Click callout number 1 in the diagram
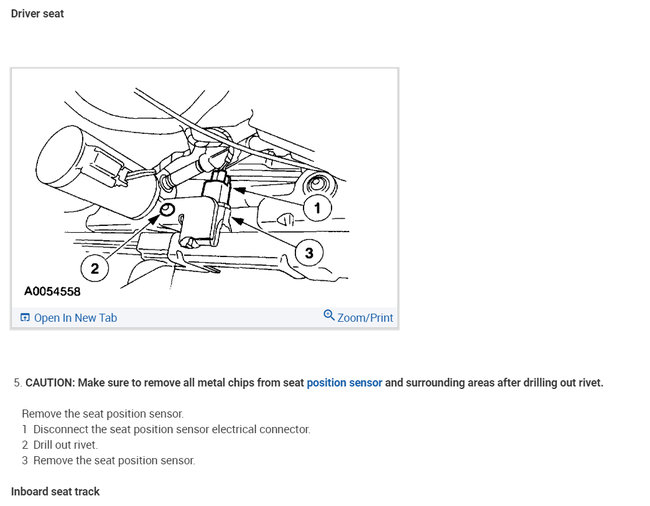 (x=317, y=208)
